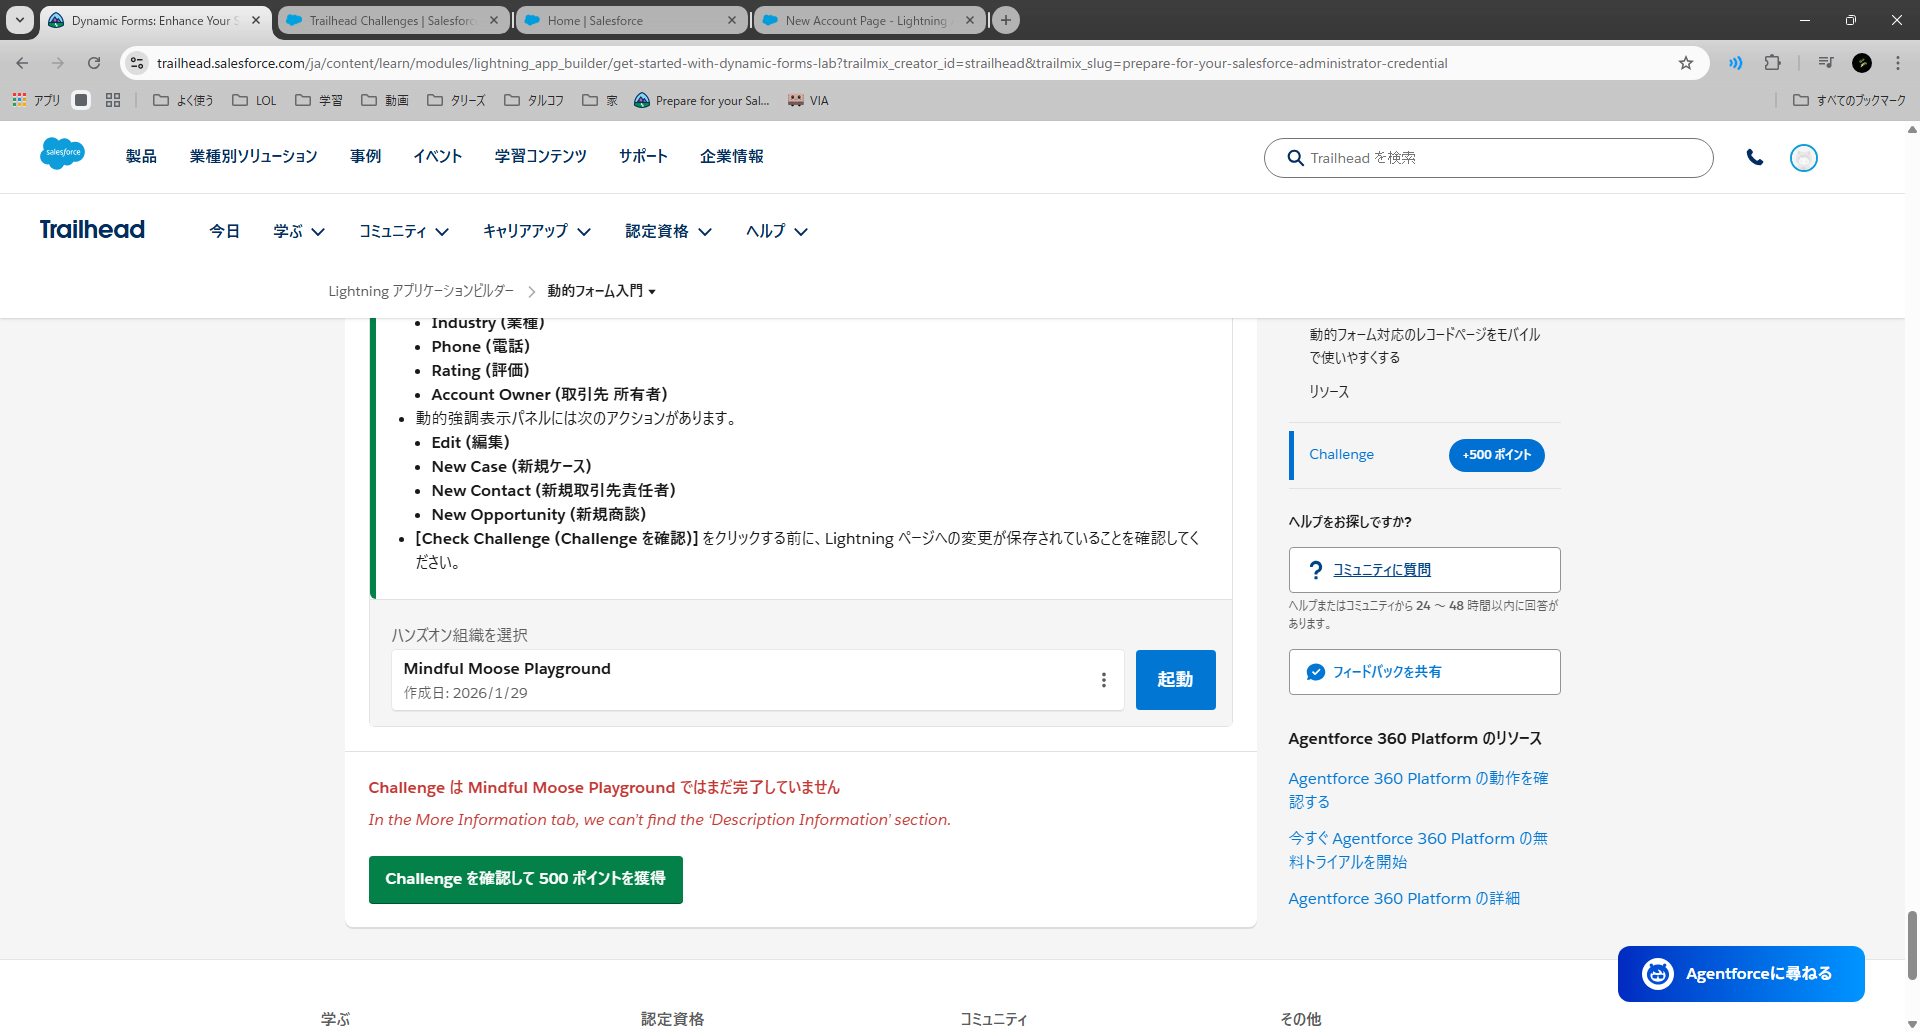Open Prepare for your Sal... bookmark
The height and width of the screenshot is (1032, 1920).
(x=702, y=100)
